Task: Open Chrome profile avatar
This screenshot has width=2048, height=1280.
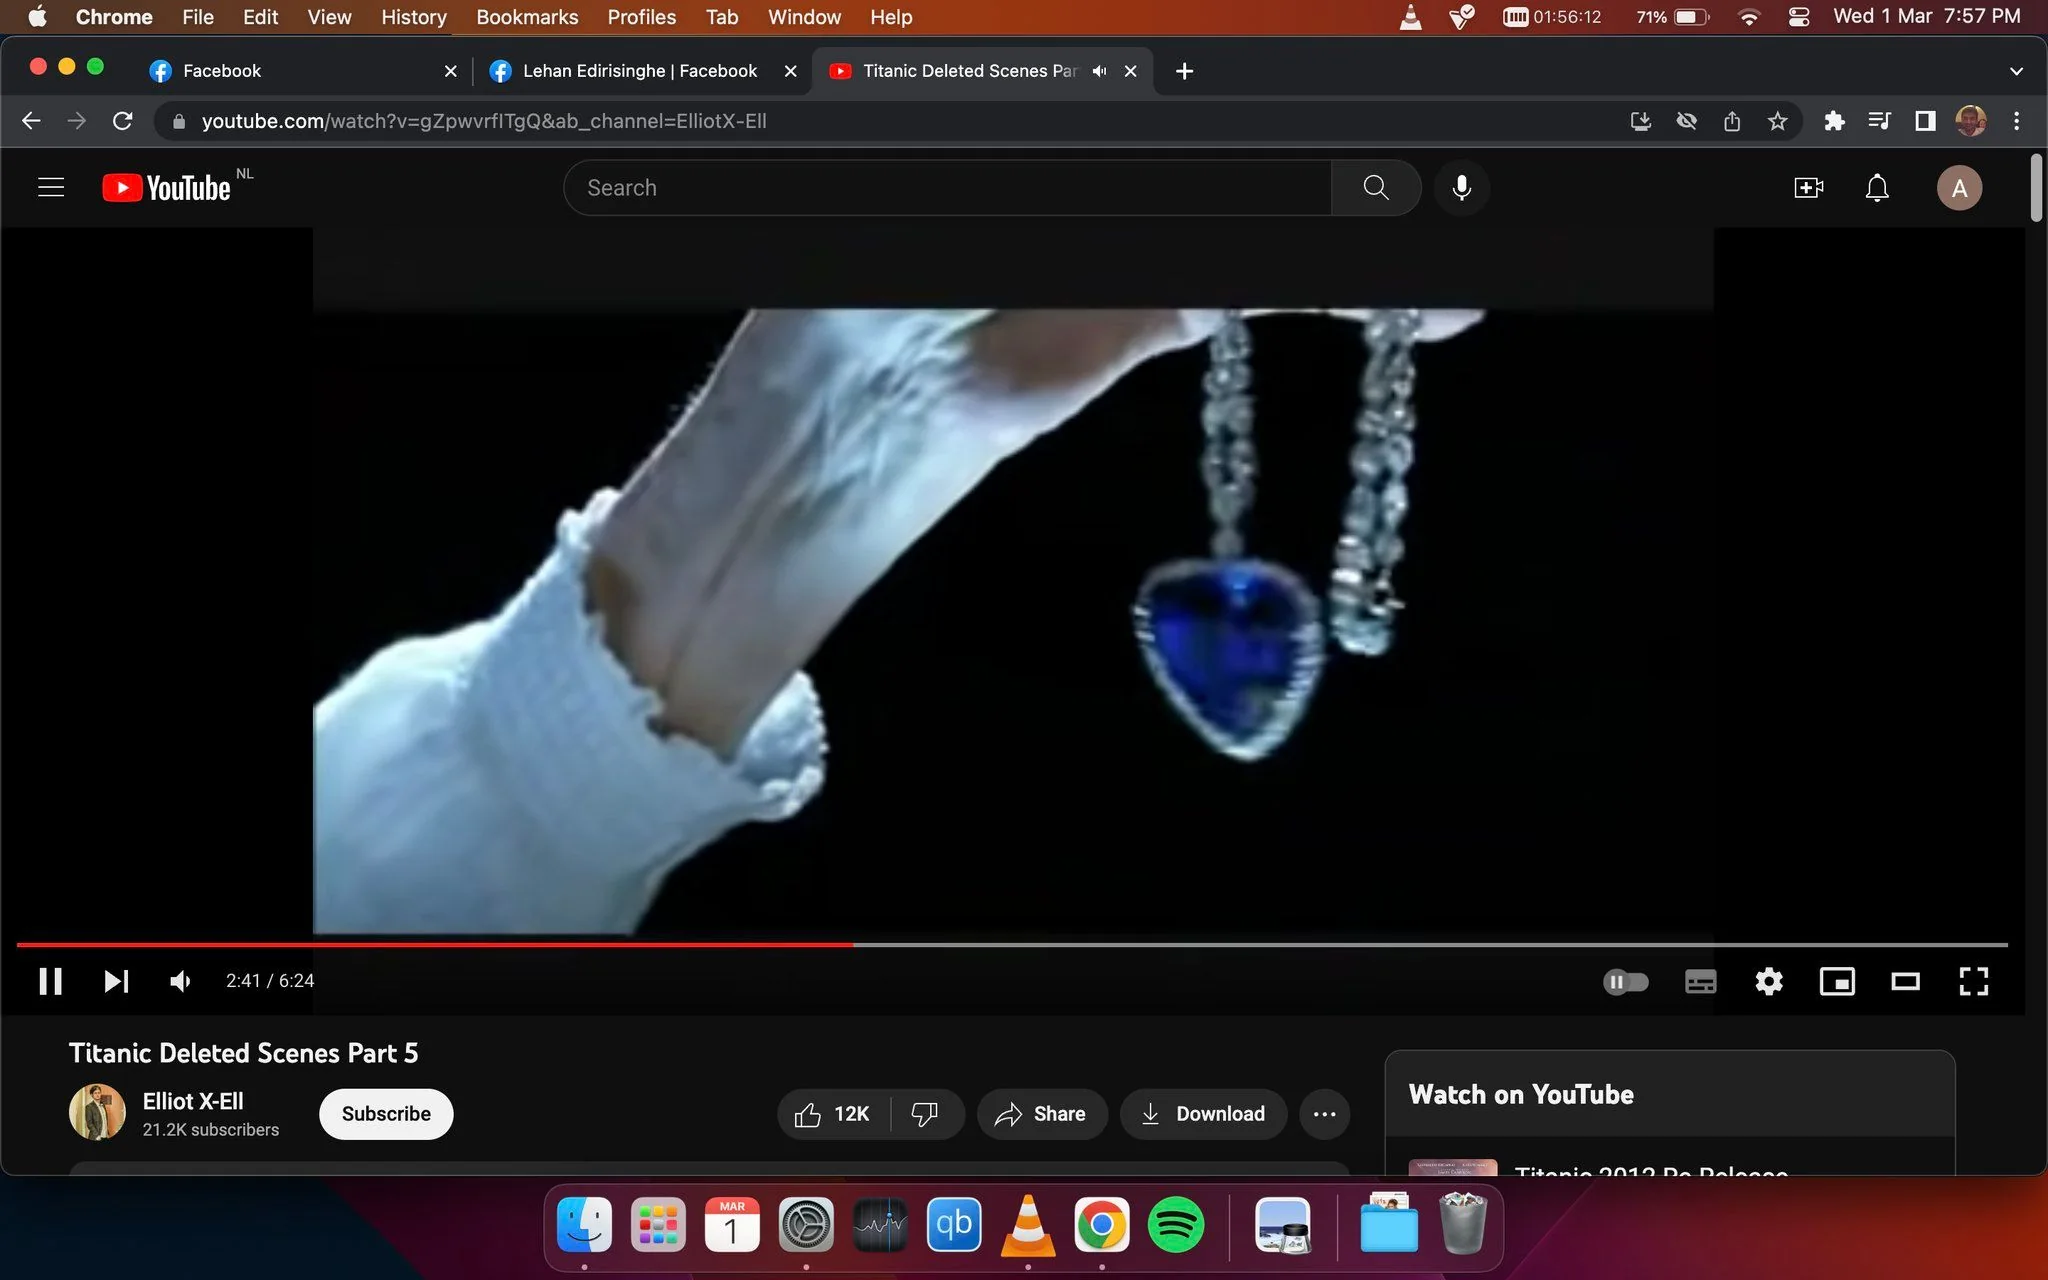Action: pos(1970,121)
